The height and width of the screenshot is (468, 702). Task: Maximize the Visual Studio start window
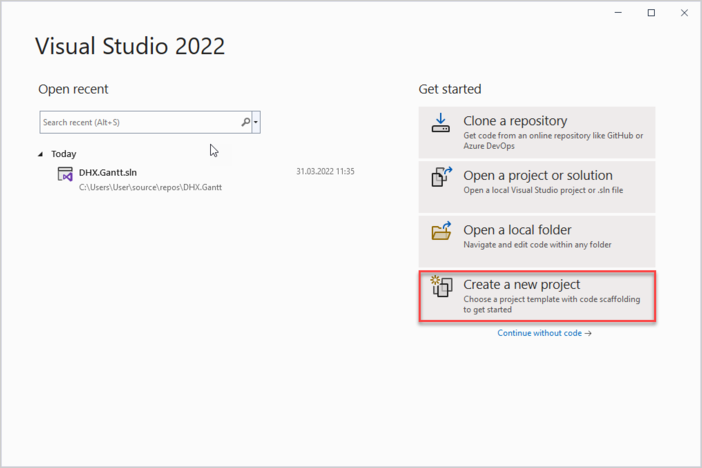(x=651, y=13)
